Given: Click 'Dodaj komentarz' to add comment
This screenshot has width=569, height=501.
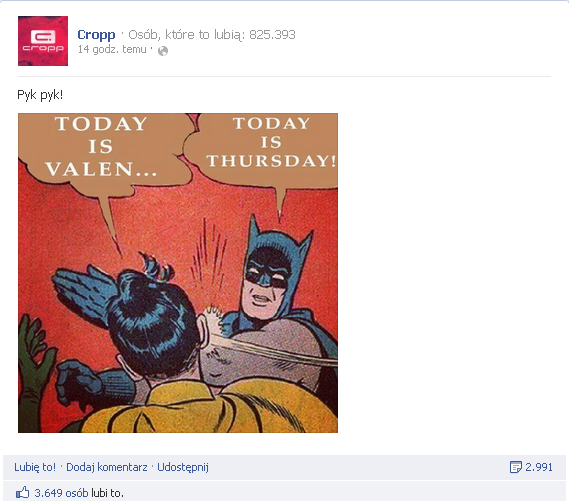Looking at the screenshot, I should pos(107,467).
